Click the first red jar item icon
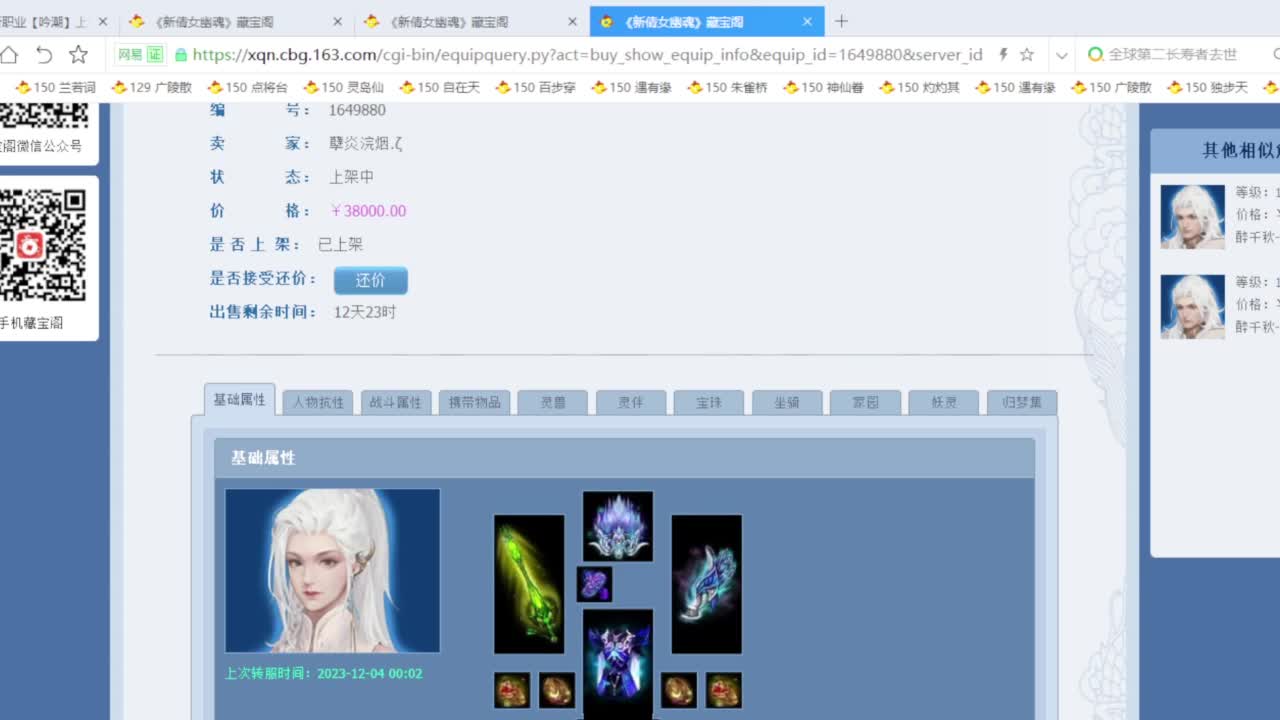This screenshot has height=720, width=1280. [511, 690]
